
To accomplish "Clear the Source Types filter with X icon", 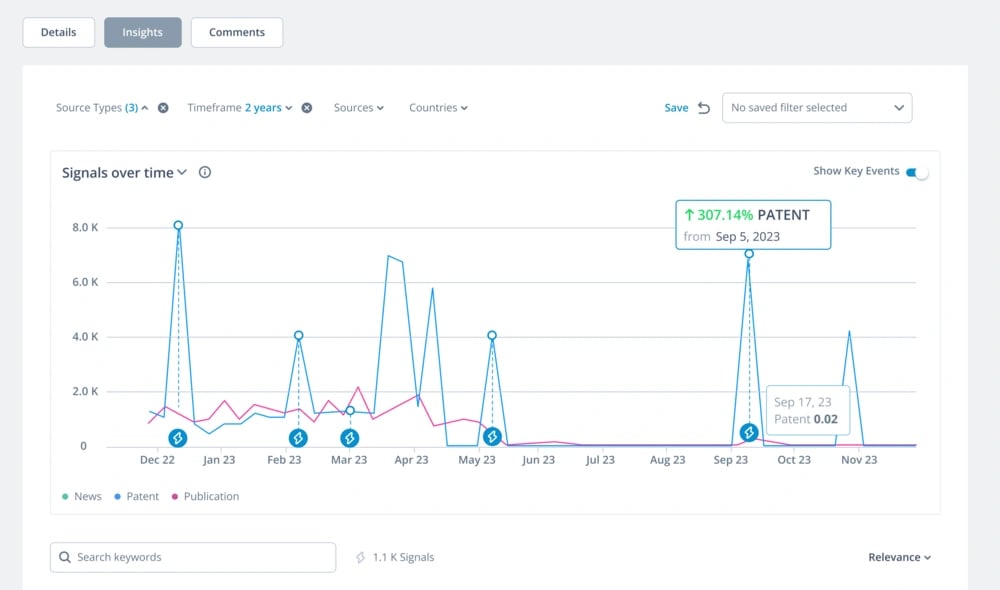I will (163, 108).
